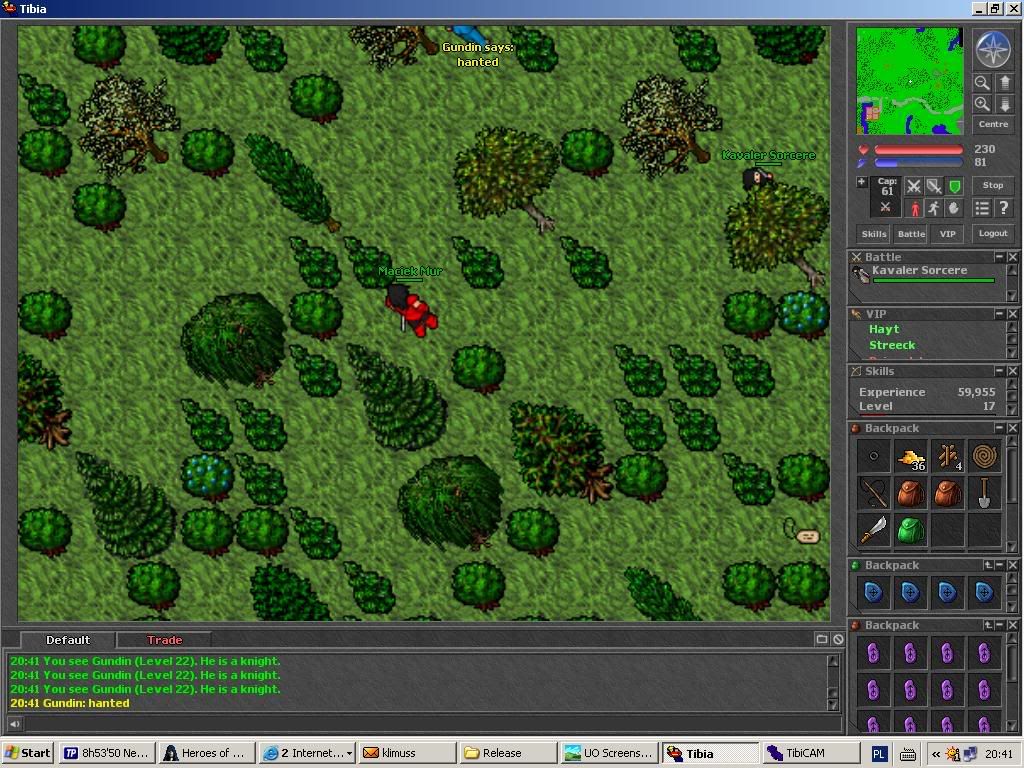Click the wooden sticks stack of 4
Image resolution: width=1024 pixels, height=768 pixels.
click(x=948, y=456)
